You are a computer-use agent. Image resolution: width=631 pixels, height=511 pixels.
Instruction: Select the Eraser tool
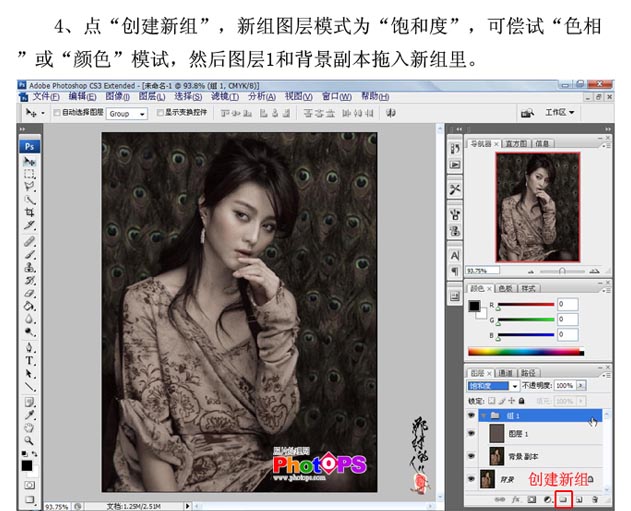point(29,293)
